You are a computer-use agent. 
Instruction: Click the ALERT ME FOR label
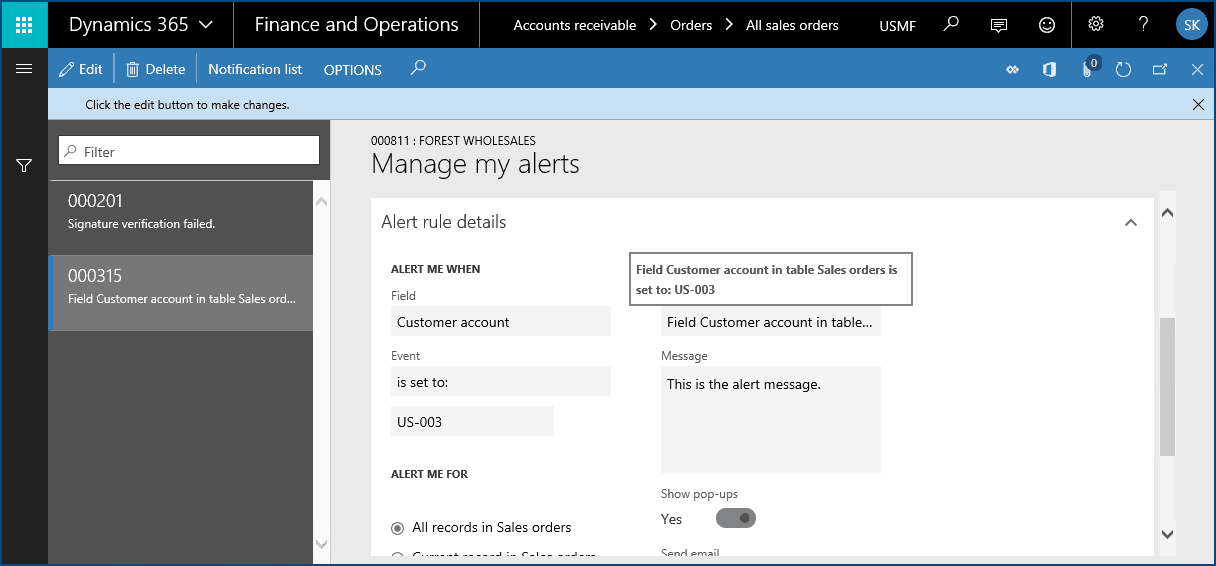pyautogui.click(x=429, y=474)
